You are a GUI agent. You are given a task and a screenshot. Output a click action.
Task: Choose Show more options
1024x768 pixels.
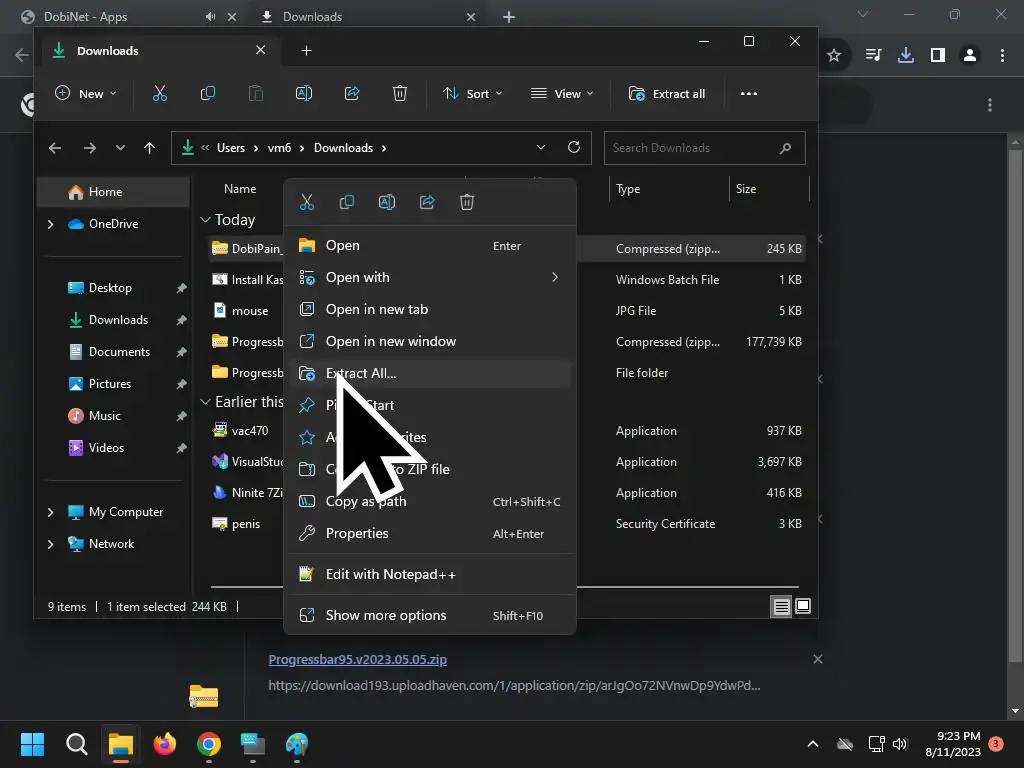[x=430, y=616]
